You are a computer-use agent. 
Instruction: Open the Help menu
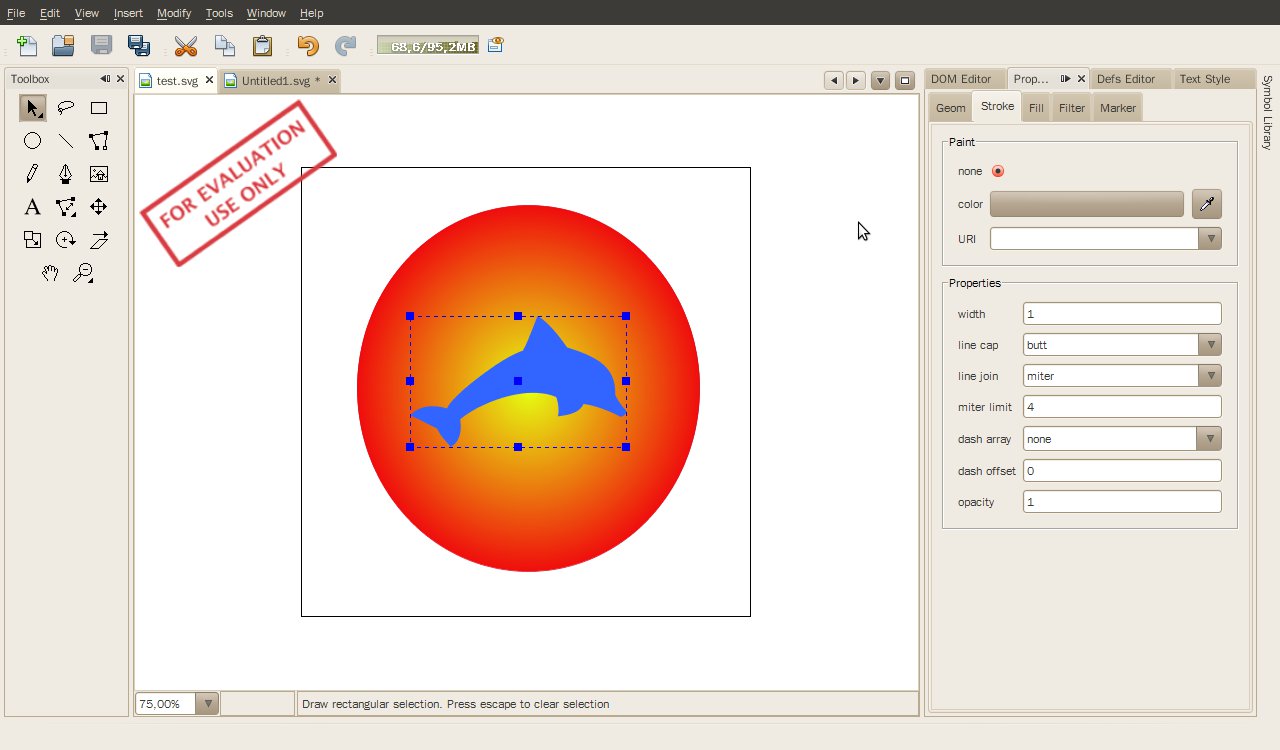311,13
